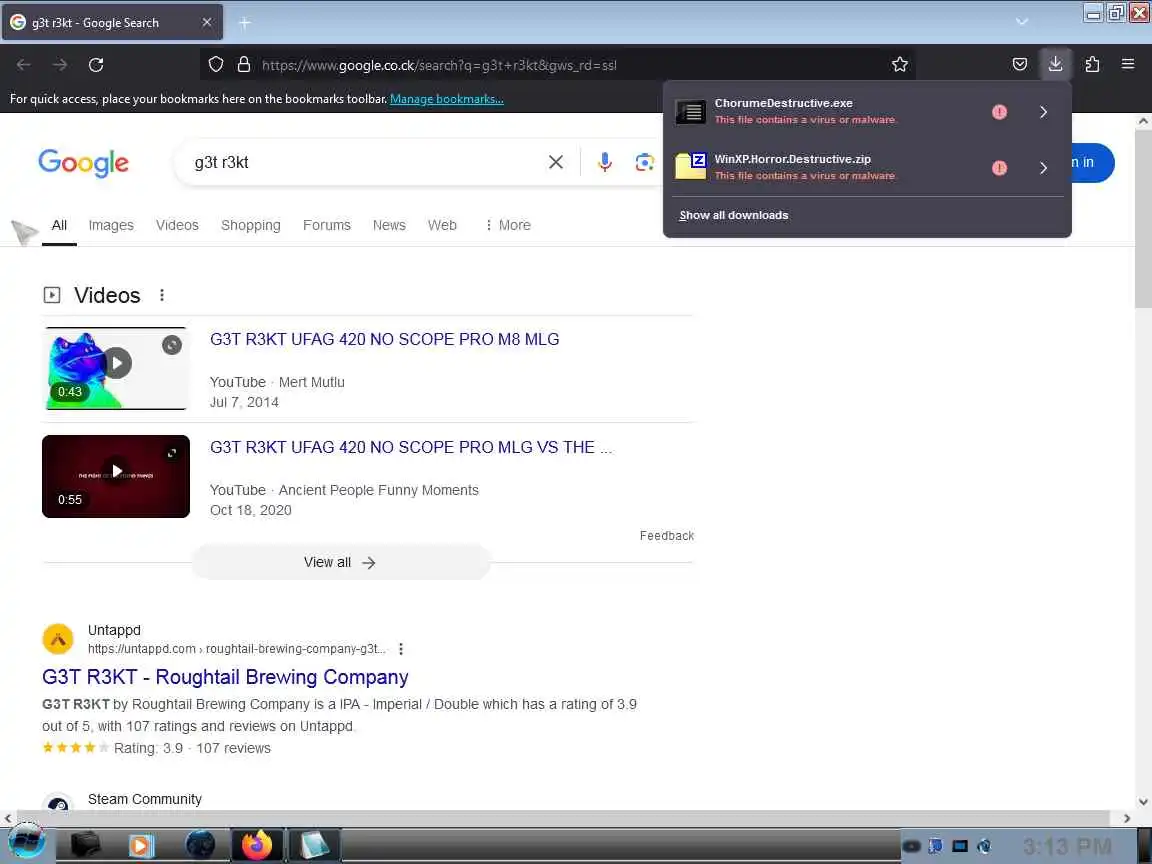Image resolution: width=1152 pixels, height=864 pixels.
Task: Click in the g3t r3kt search field
Action: coord(365,162)
